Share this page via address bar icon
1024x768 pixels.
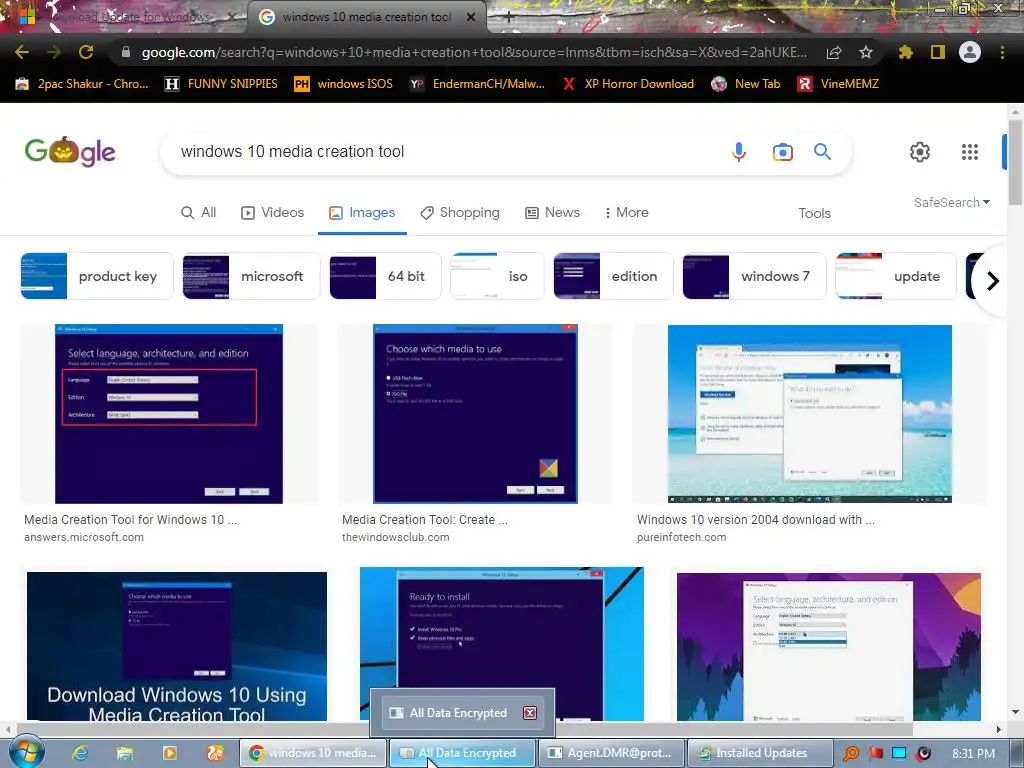tap(834, 52)
